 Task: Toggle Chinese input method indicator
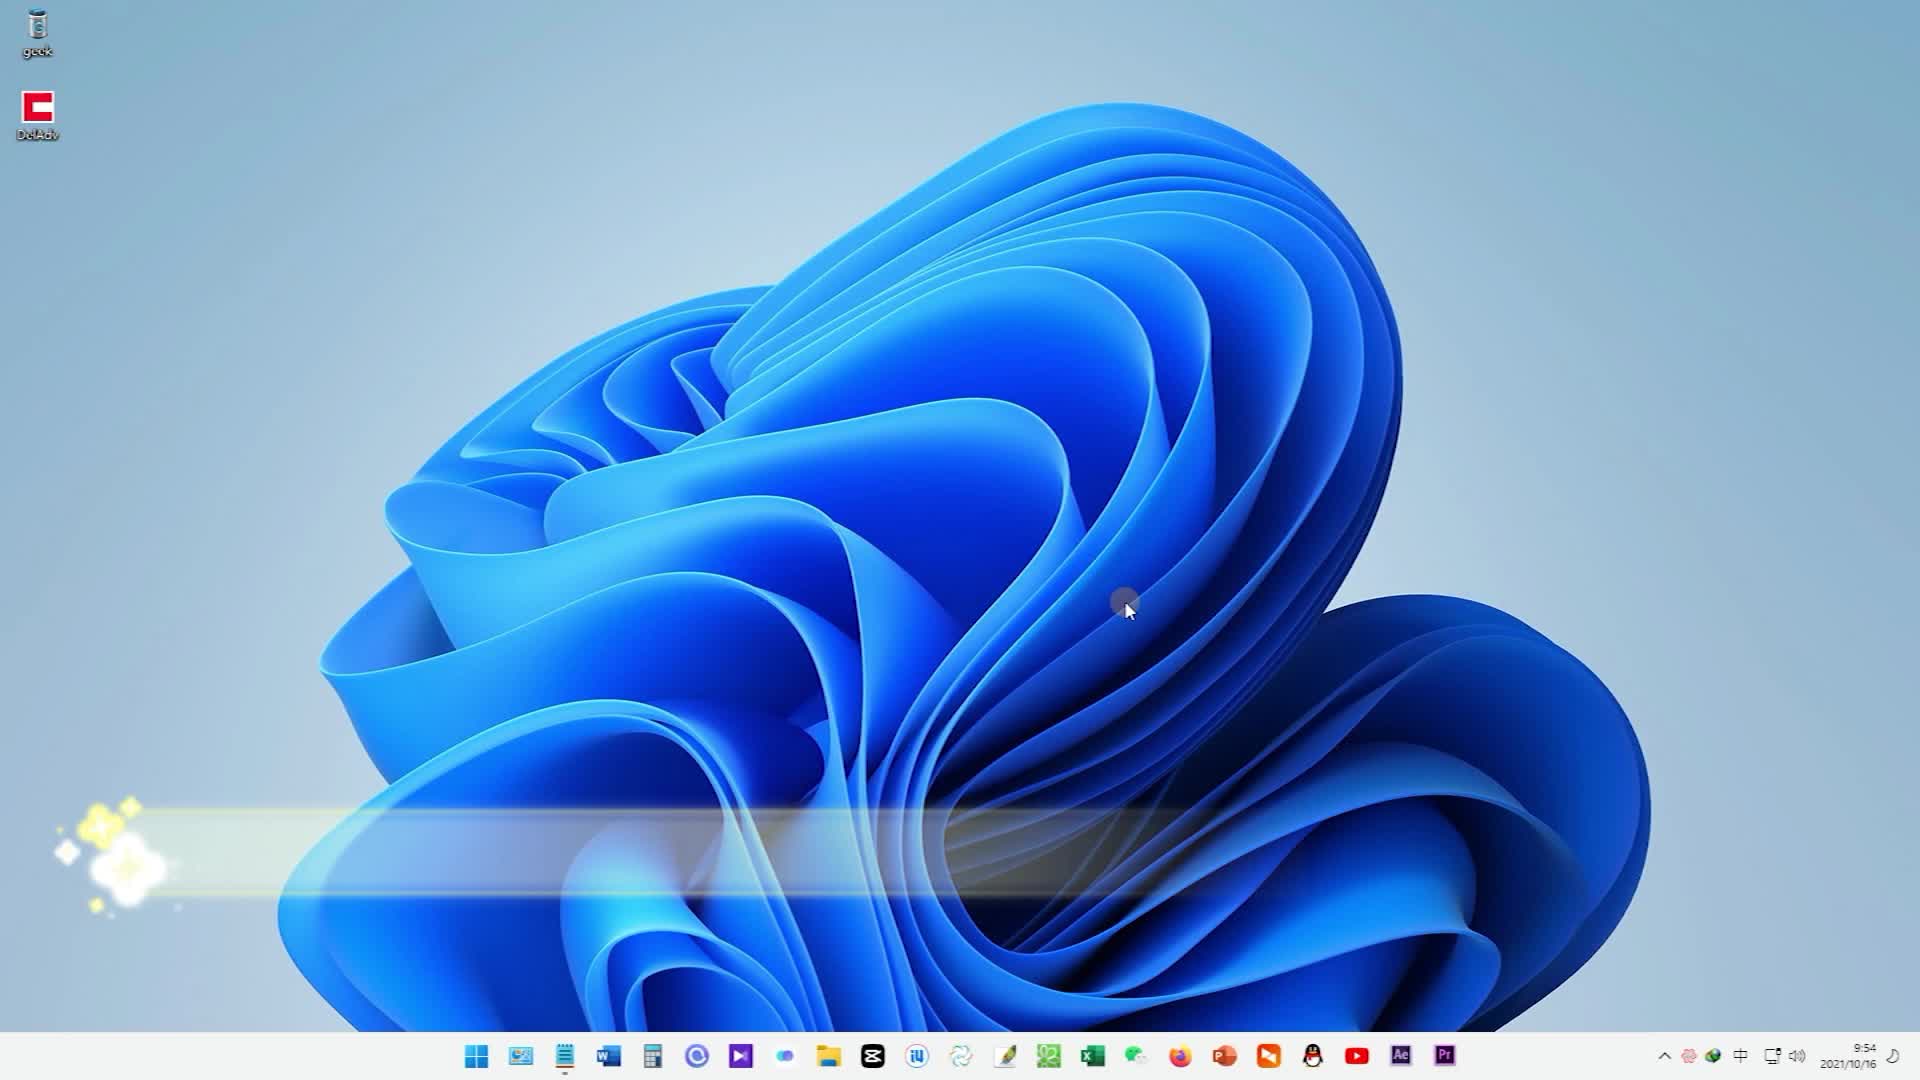tap(1740, 1056)
